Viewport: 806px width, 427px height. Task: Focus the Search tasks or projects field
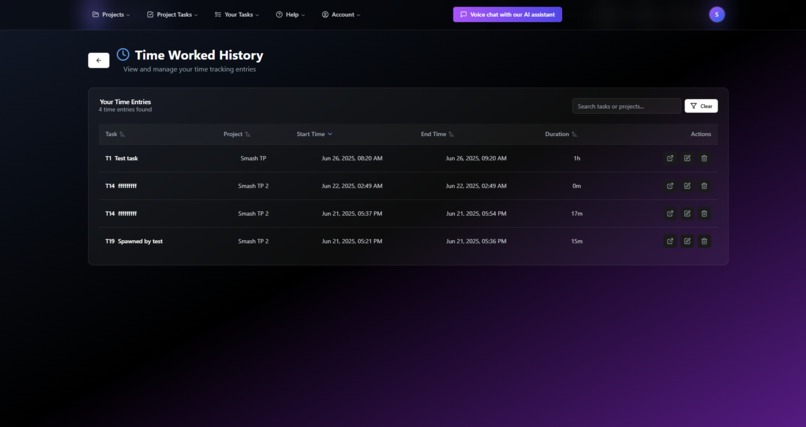pos(627,106)
